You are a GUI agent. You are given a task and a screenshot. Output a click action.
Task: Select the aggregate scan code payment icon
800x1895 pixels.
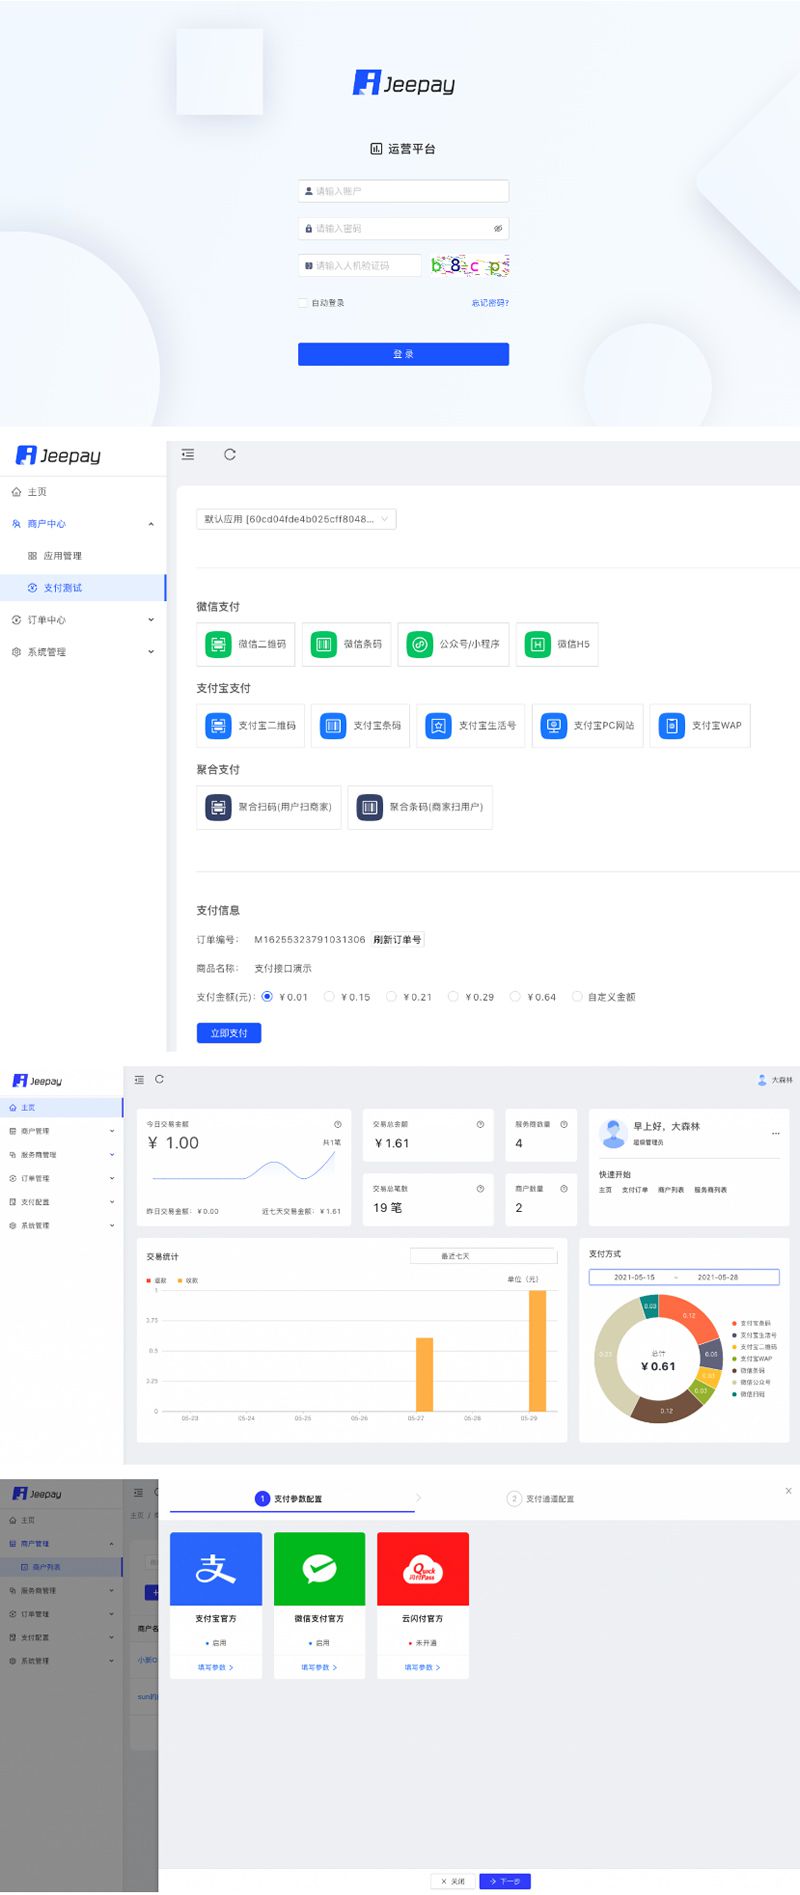pos(218,807)
